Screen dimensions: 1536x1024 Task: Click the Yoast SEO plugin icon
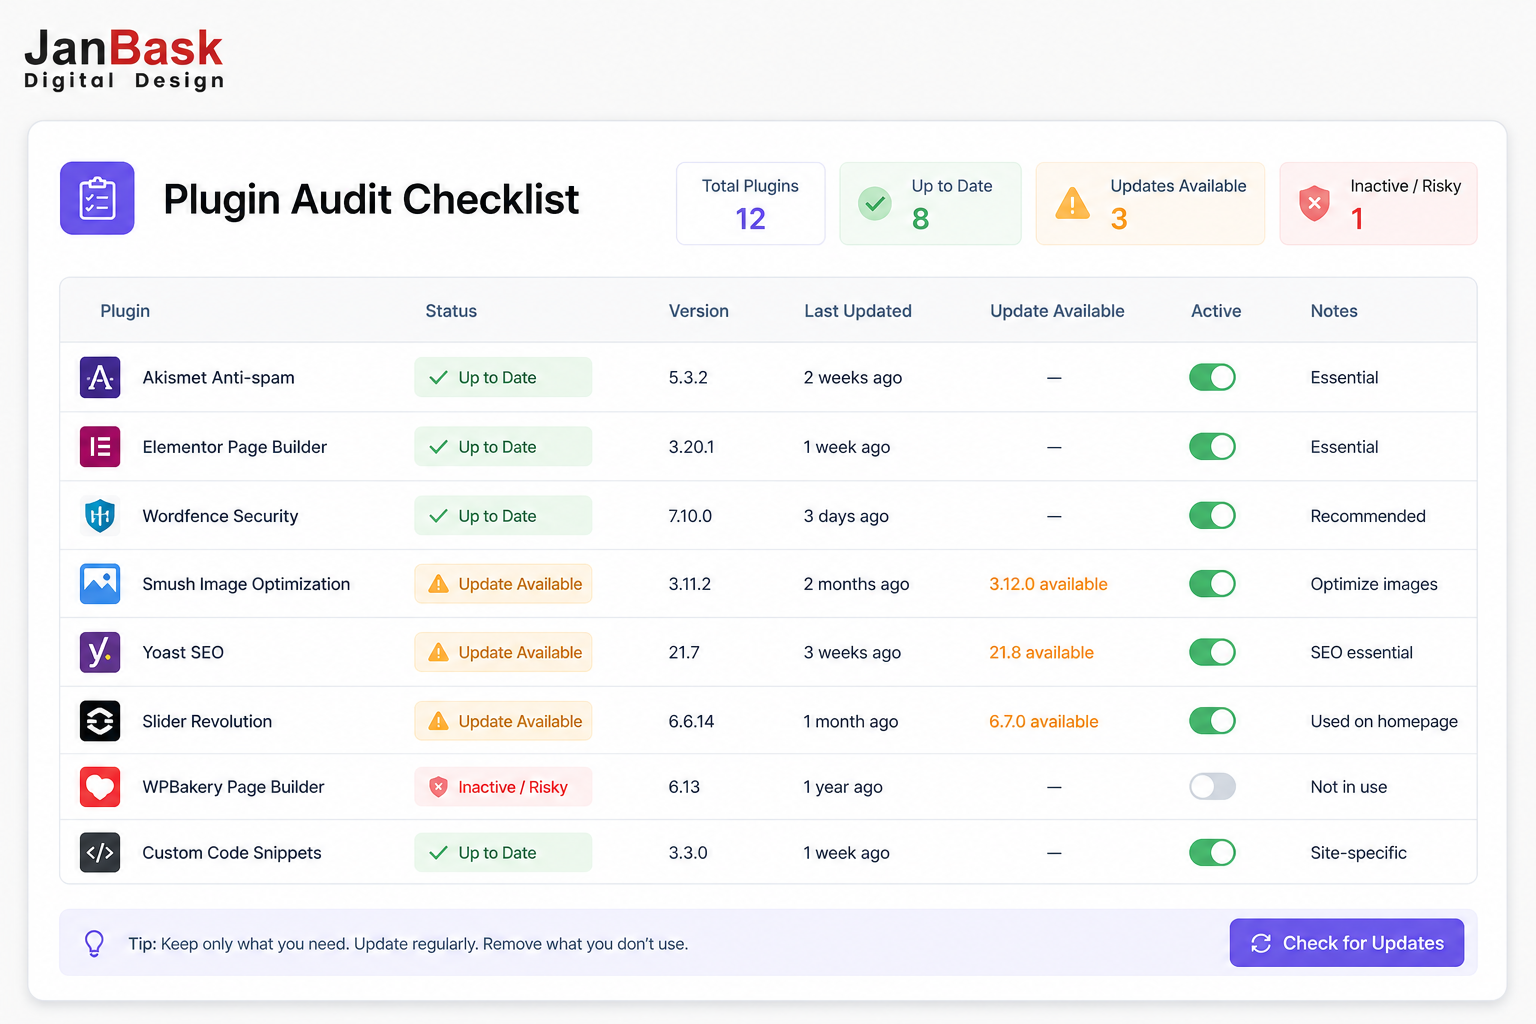(x=100, y=652)
